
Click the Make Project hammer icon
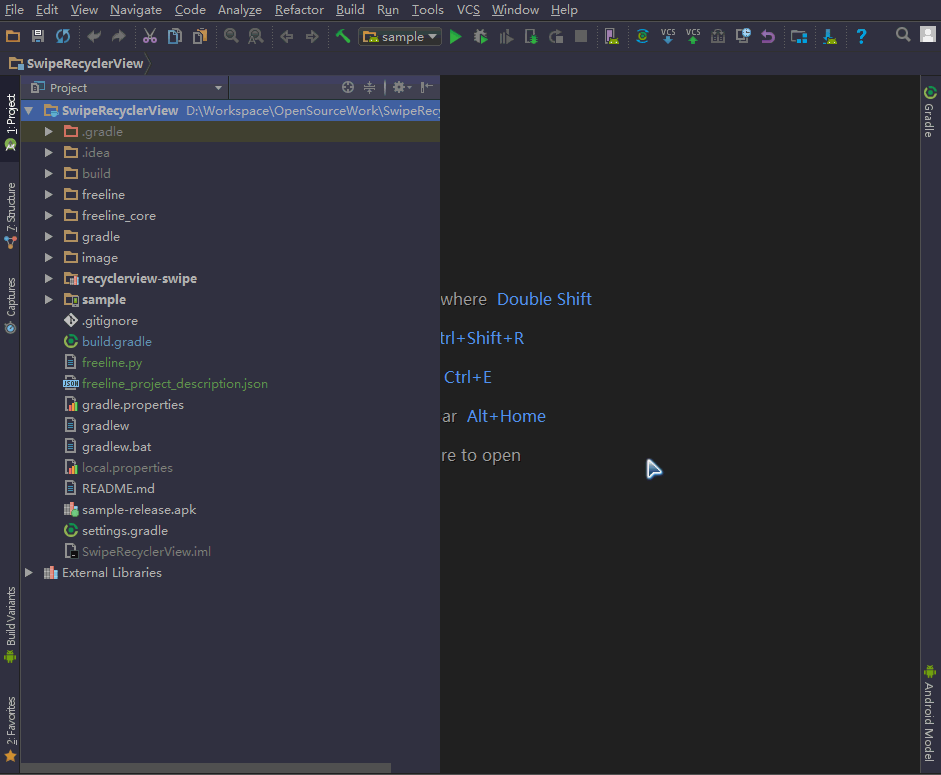343,37
